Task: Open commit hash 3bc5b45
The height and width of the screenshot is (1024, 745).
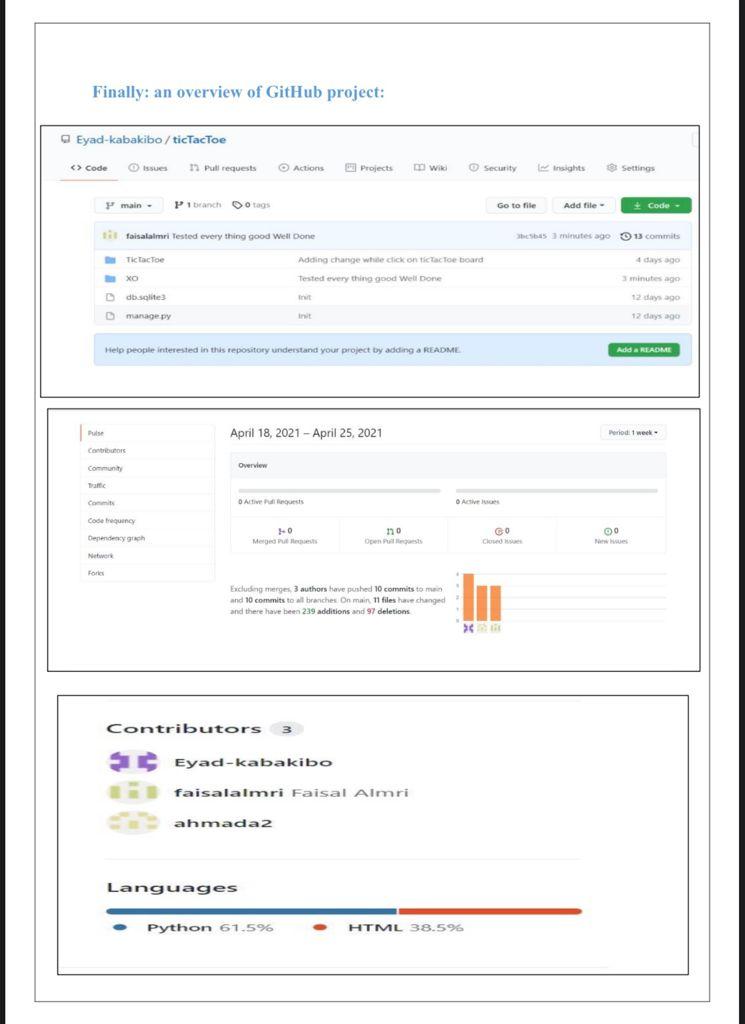Action: tap(531, 236)
